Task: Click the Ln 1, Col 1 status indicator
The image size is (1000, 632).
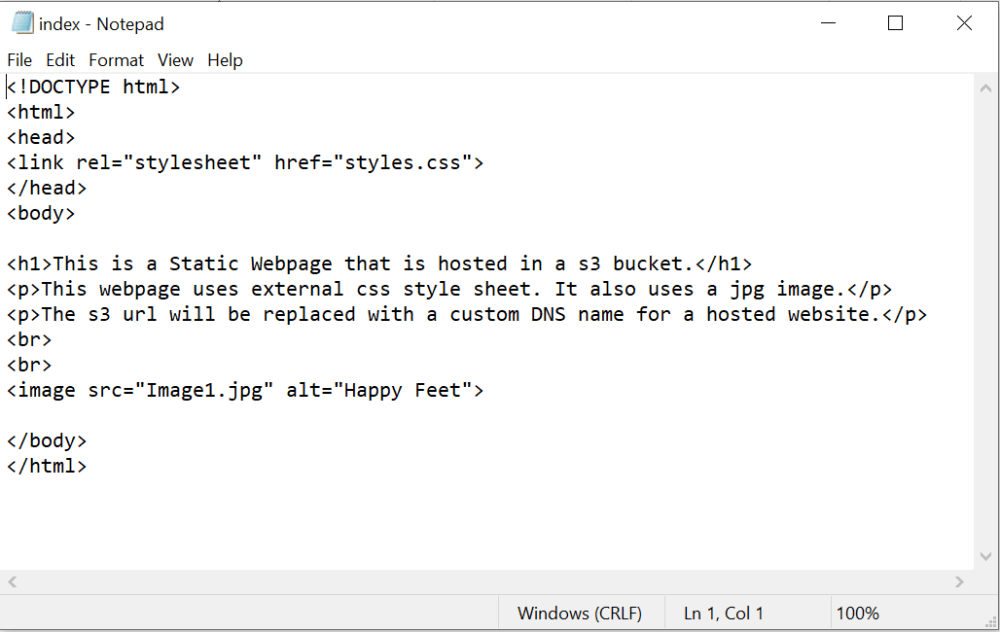Action: pyautogui.click(x=723, y=613)
